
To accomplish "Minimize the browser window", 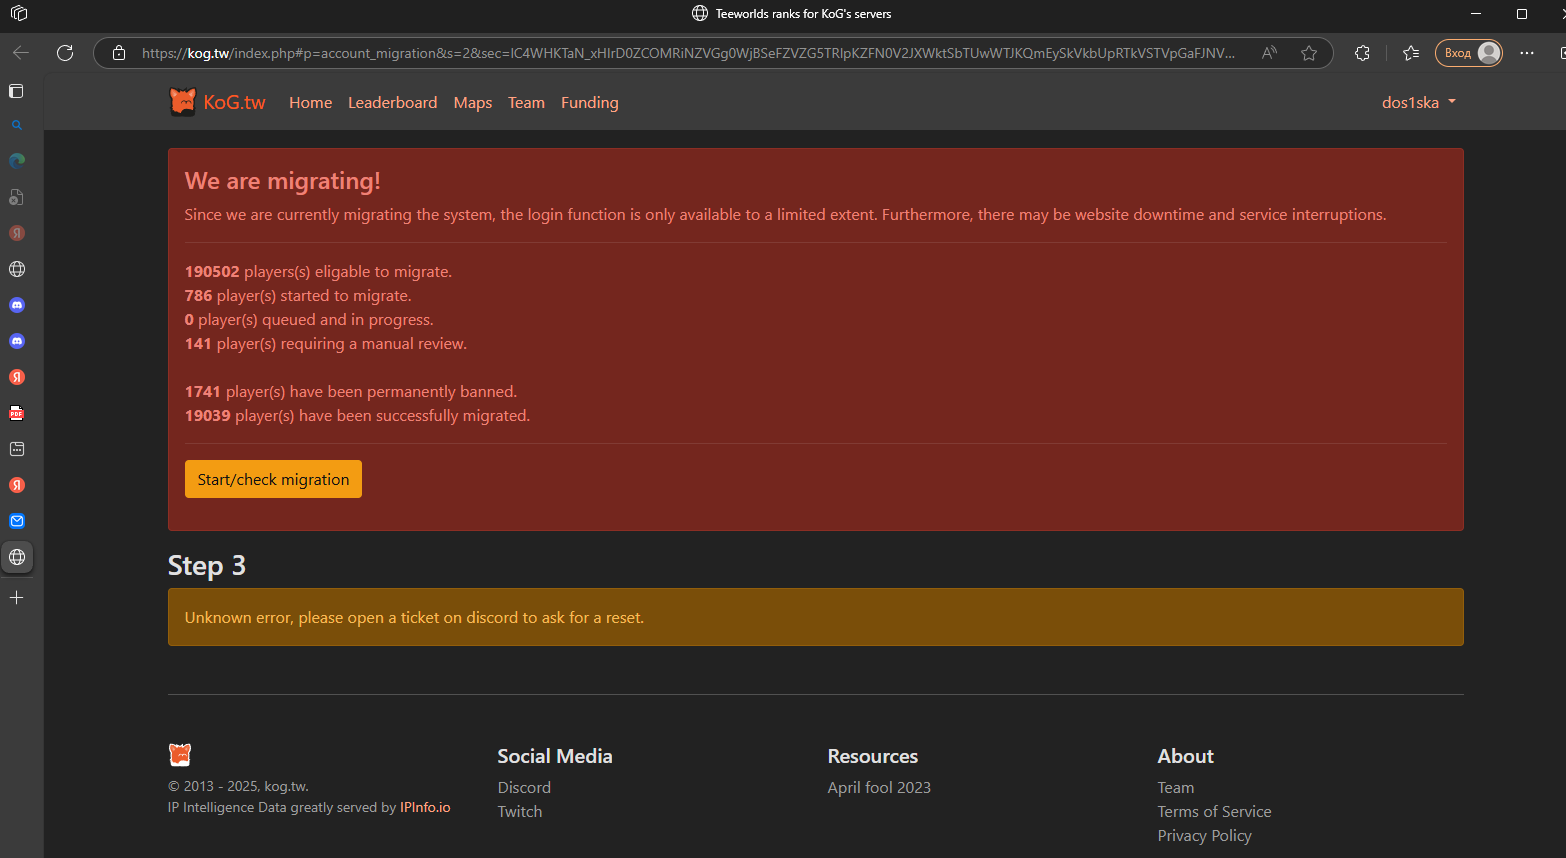I will point(1476,14).
